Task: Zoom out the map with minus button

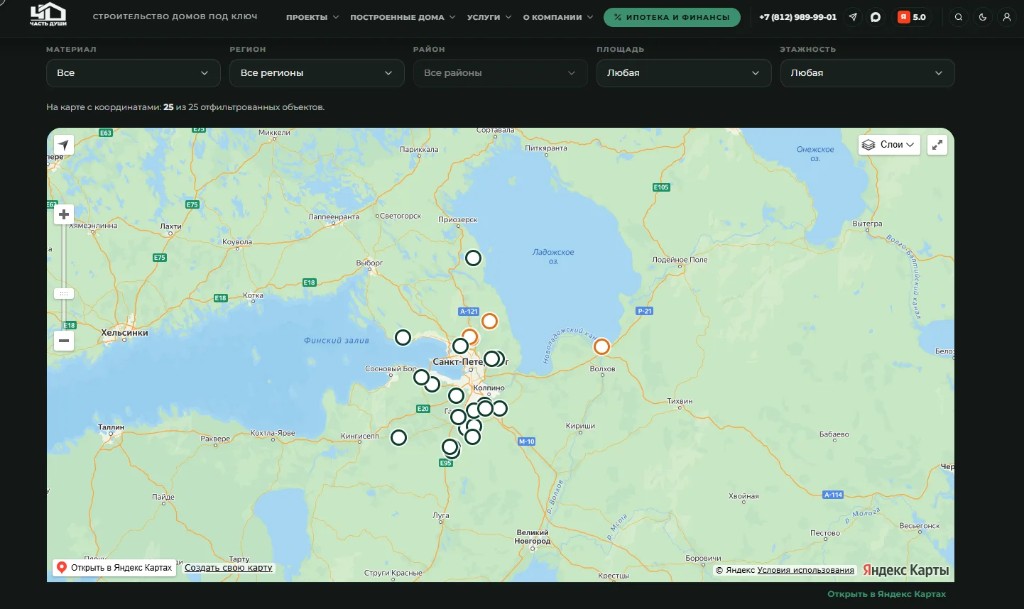Action: [x=63, y=340]
